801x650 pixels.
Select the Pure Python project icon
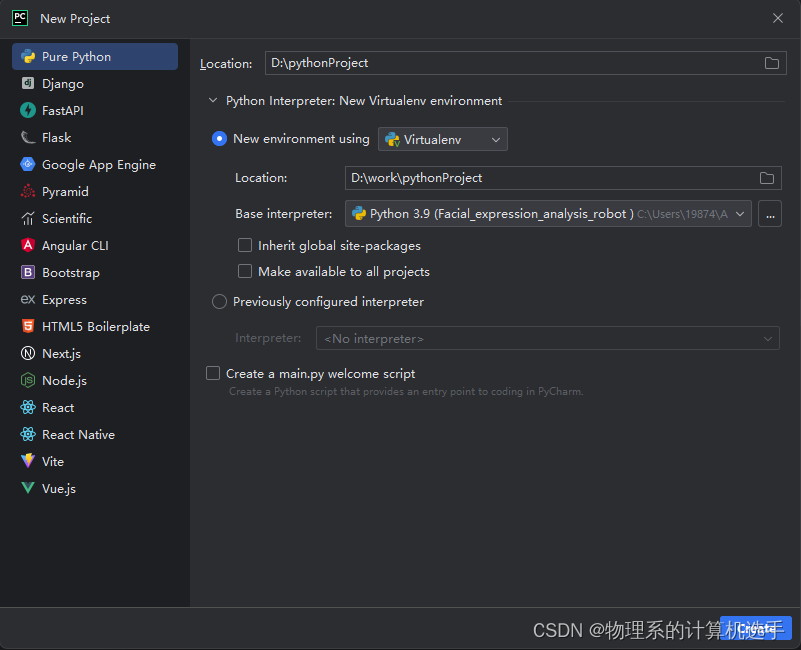coord(28,57)
